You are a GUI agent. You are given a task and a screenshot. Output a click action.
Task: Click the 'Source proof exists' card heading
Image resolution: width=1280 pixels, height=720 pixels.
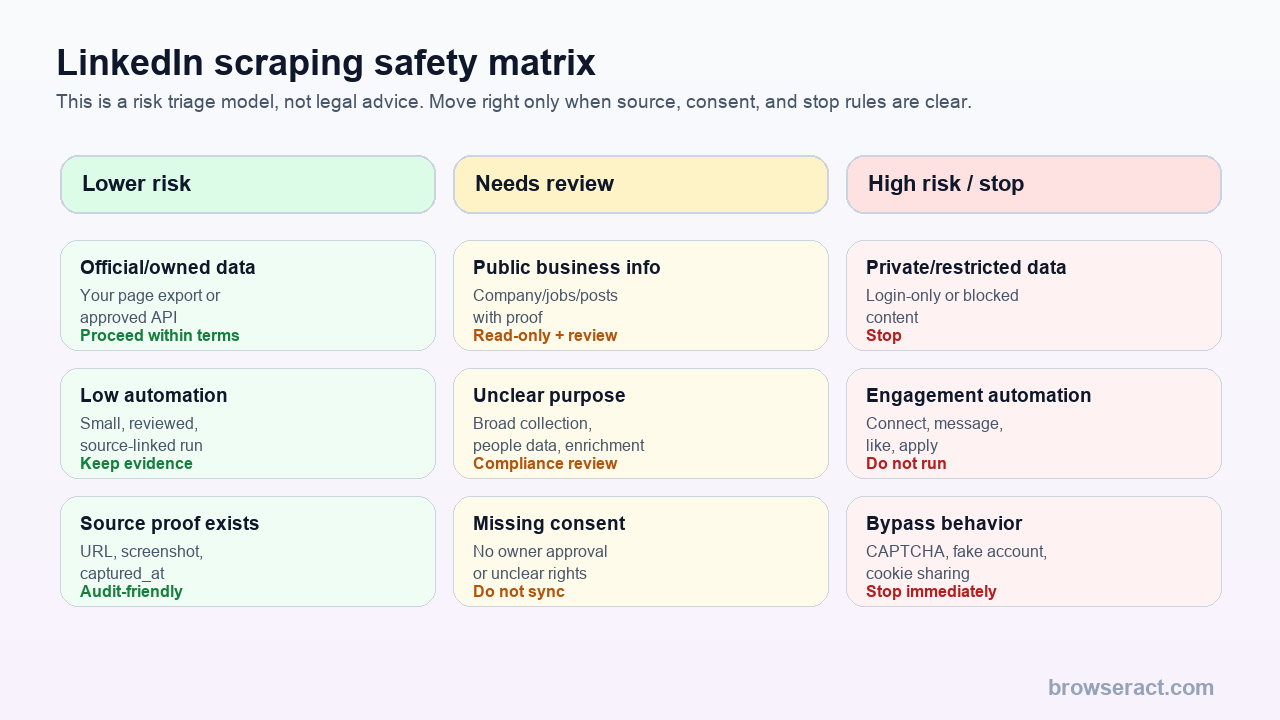click(170, 524)
